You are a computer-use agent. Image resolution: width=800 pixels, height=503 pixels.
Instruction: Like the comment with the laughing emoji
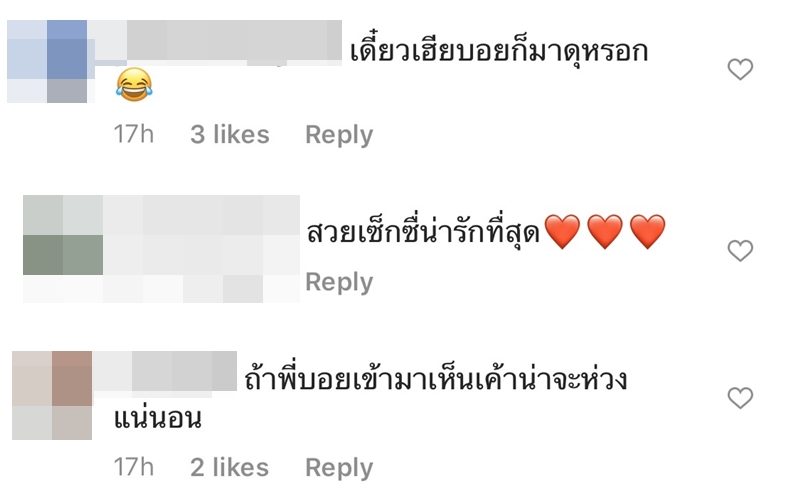click(740, 69)
